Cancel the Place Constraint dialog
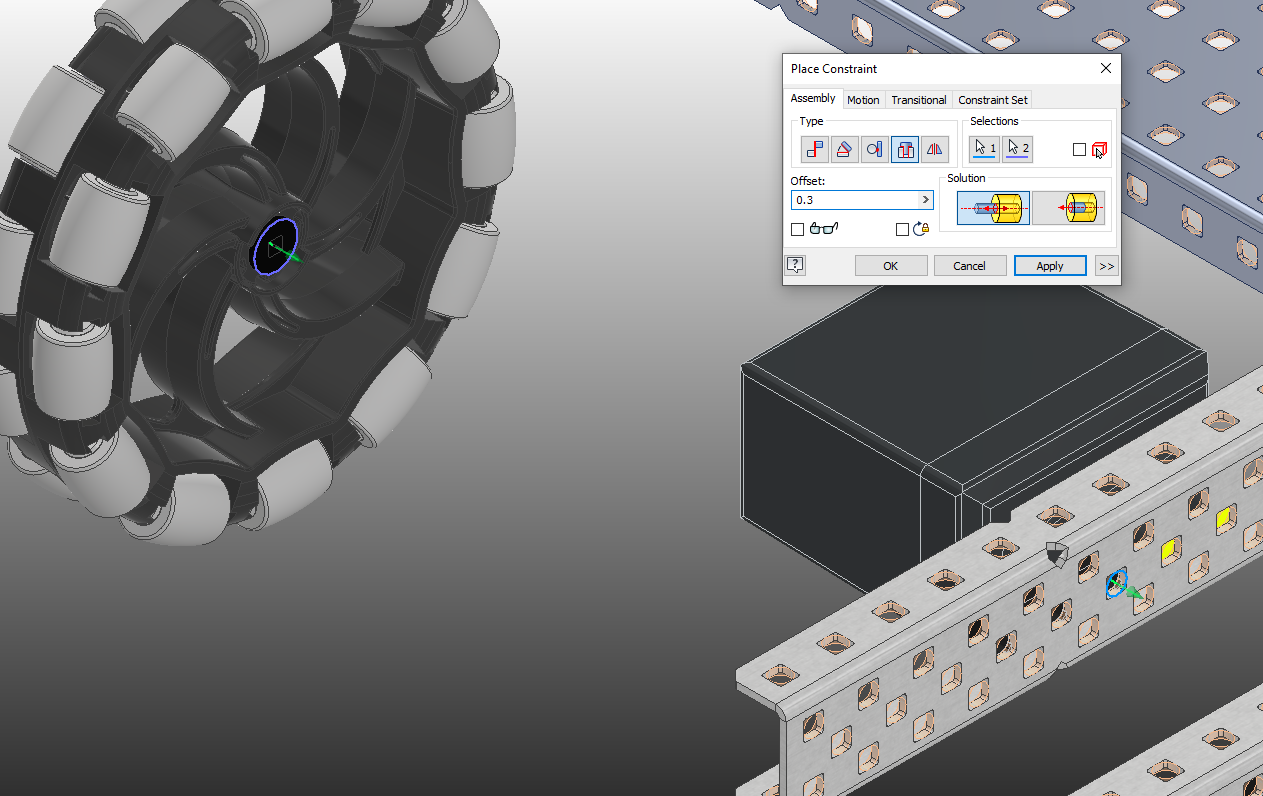The image size is (1263, 796). (970, 266)
